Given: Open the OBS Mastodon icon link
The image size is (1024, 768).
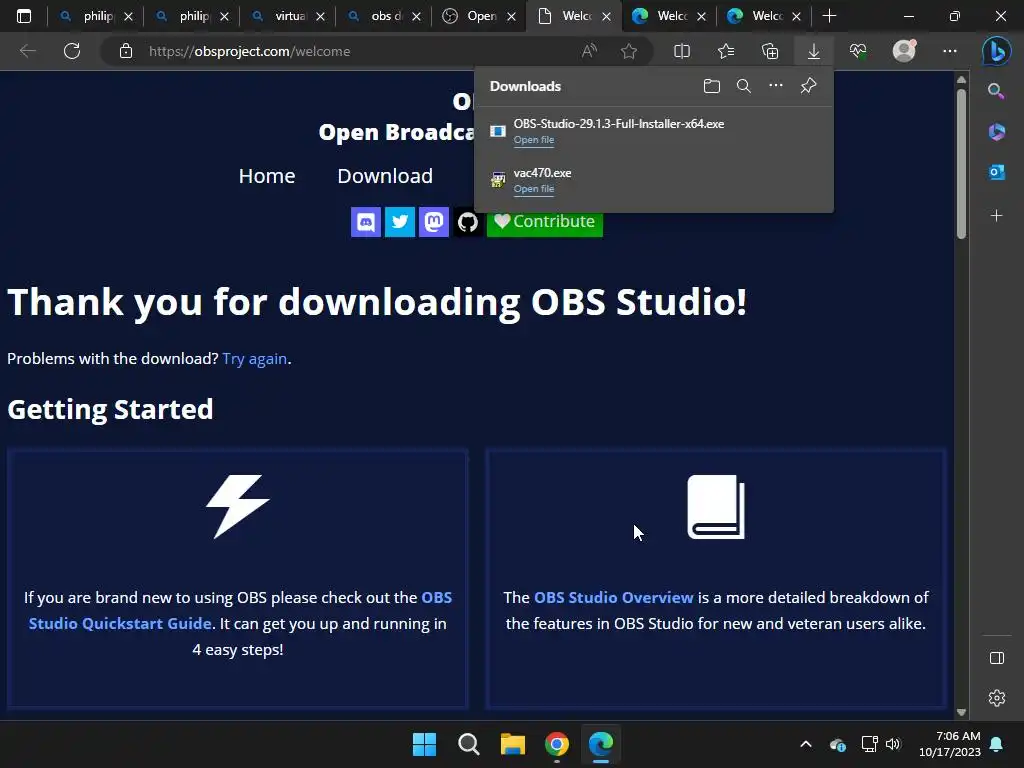Looking at the screenshot, I should (434, 222).
